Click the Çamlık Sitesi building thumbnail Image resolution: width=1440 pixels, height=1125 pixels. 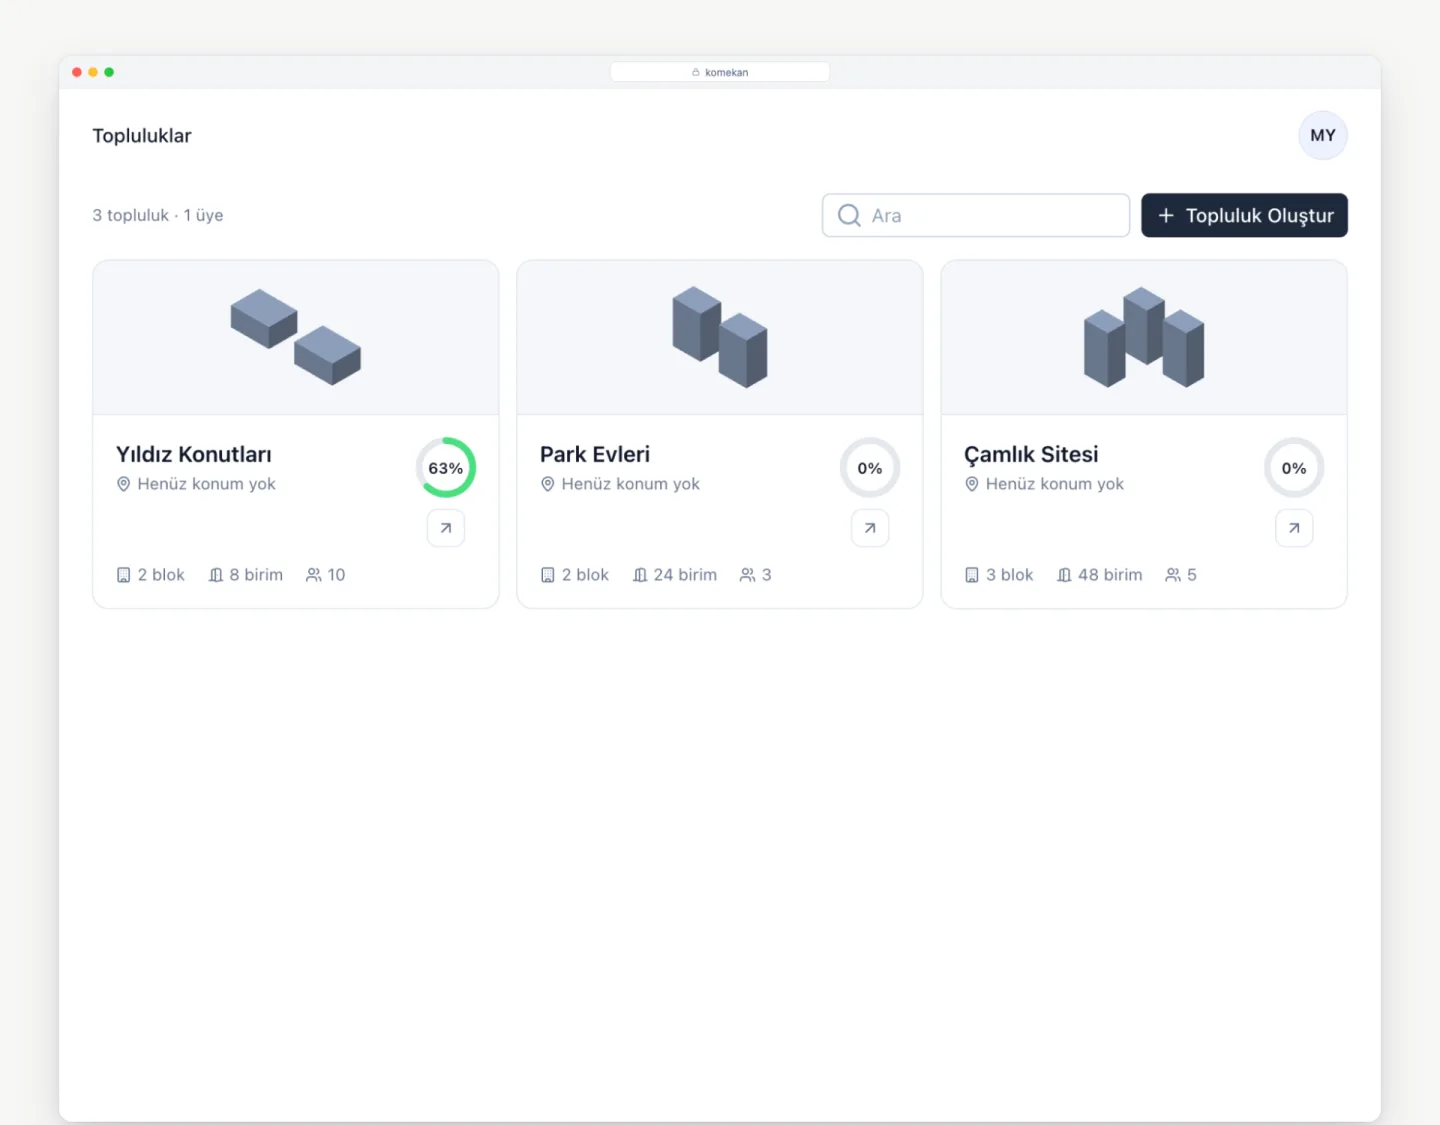1144,337
